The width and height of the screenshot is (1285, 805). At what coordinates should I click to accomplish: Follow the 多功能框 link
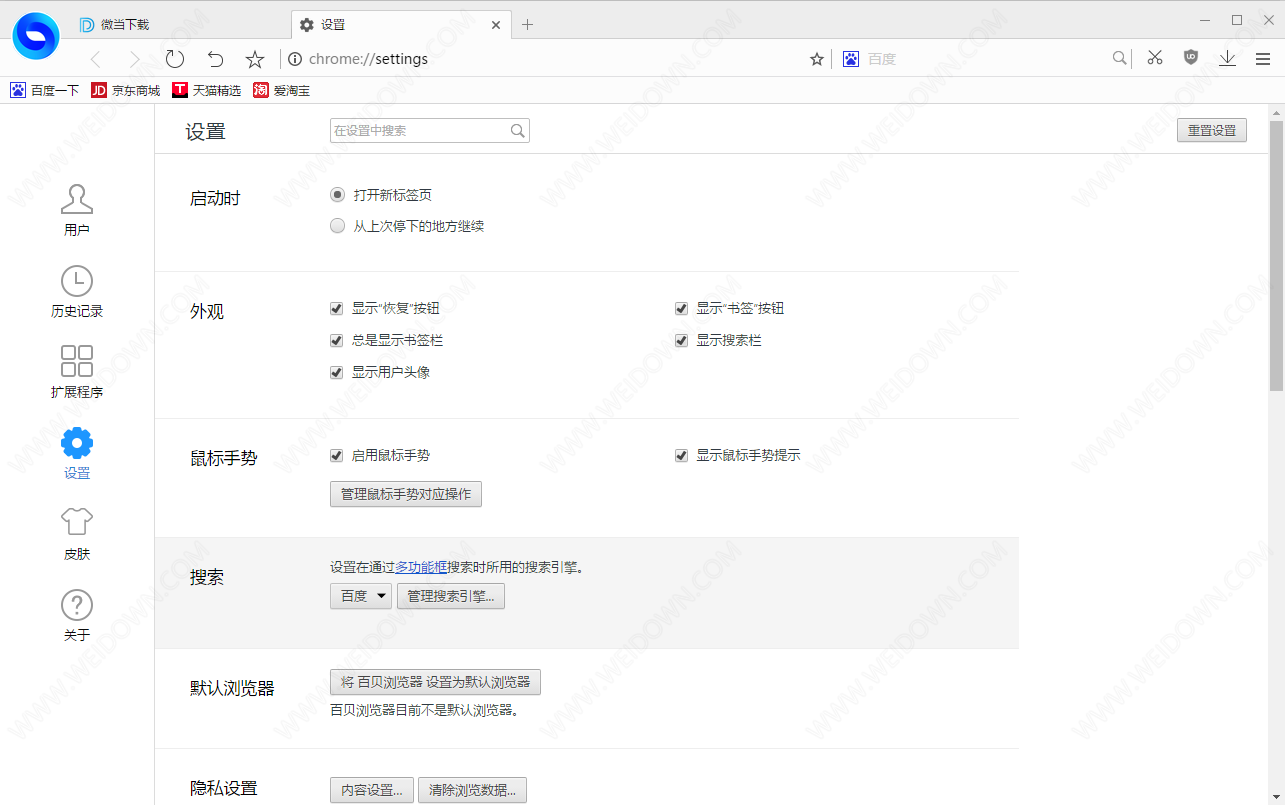(x=421, y=567)
